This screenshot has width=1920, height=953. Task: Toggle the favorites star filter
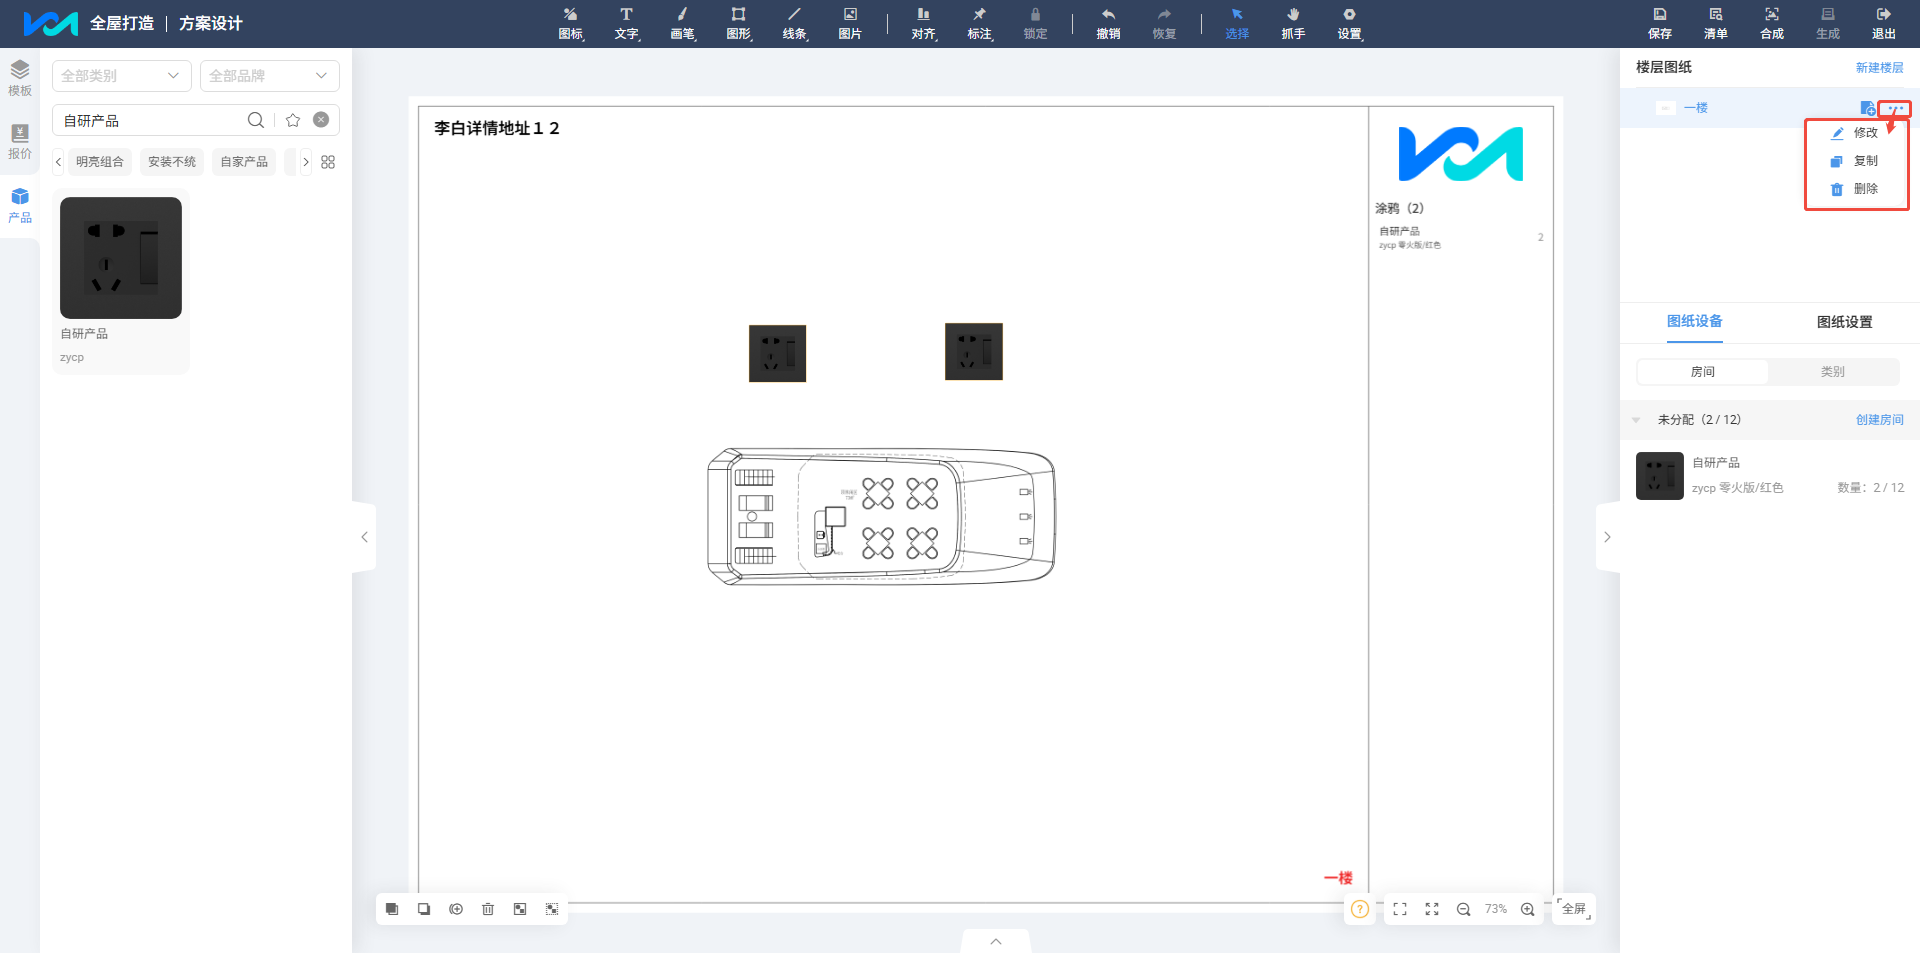click(x=293, y=120)
